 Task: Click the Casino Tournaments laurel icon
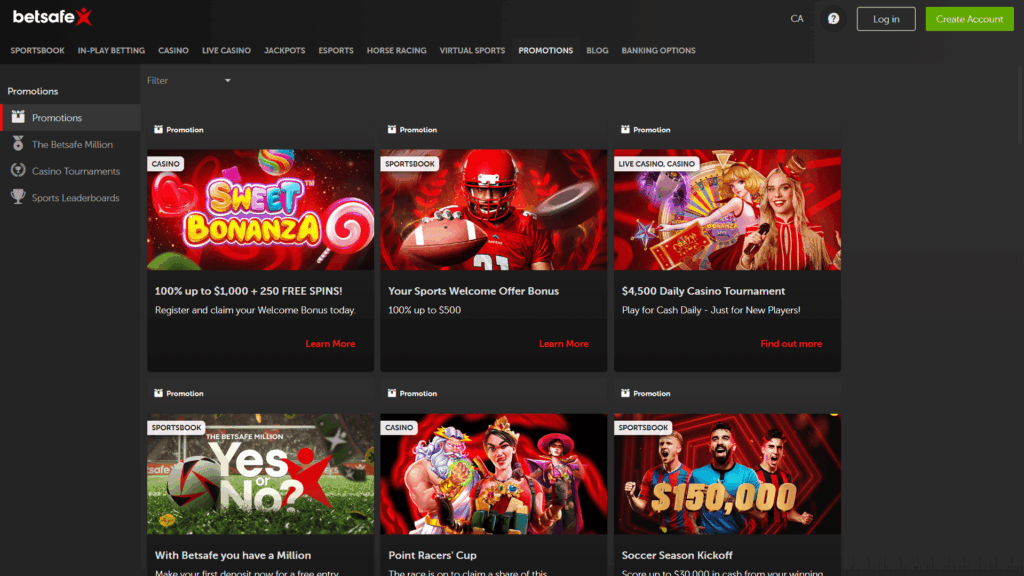point(18,170)
